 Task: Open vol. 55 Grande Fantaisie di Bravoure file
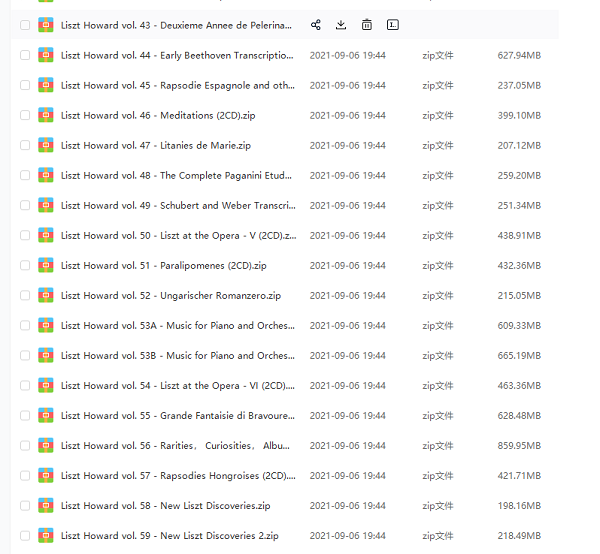[178, 416]
